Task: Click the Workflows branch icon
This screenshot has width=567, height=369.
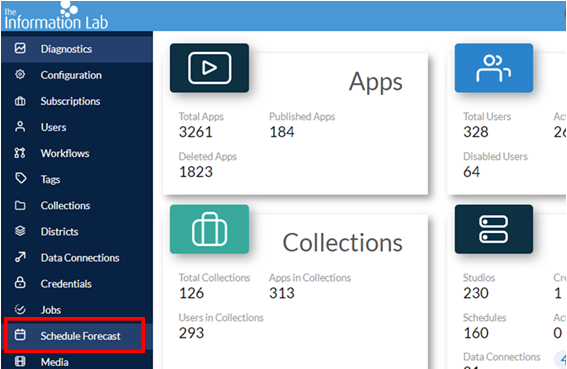Action: tap(20, 153)
